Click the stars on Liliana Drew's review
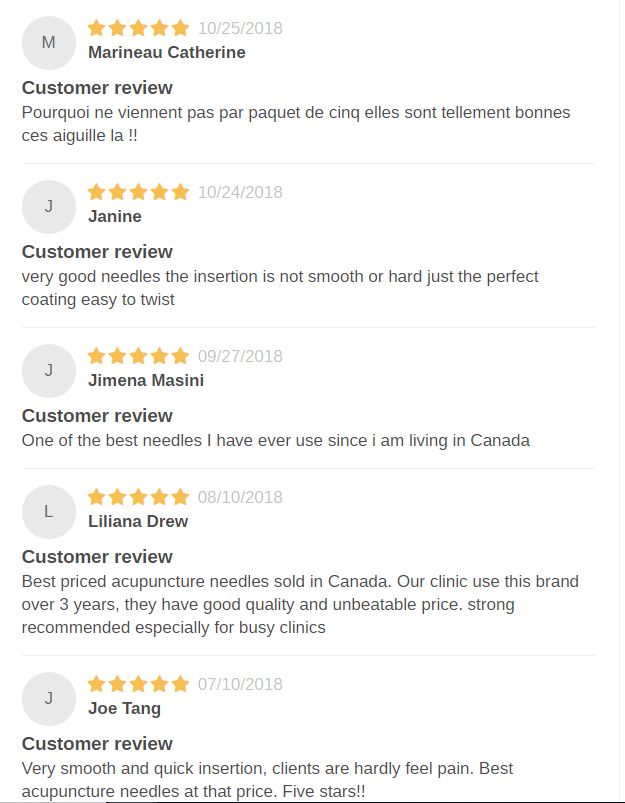 (138, 497)
